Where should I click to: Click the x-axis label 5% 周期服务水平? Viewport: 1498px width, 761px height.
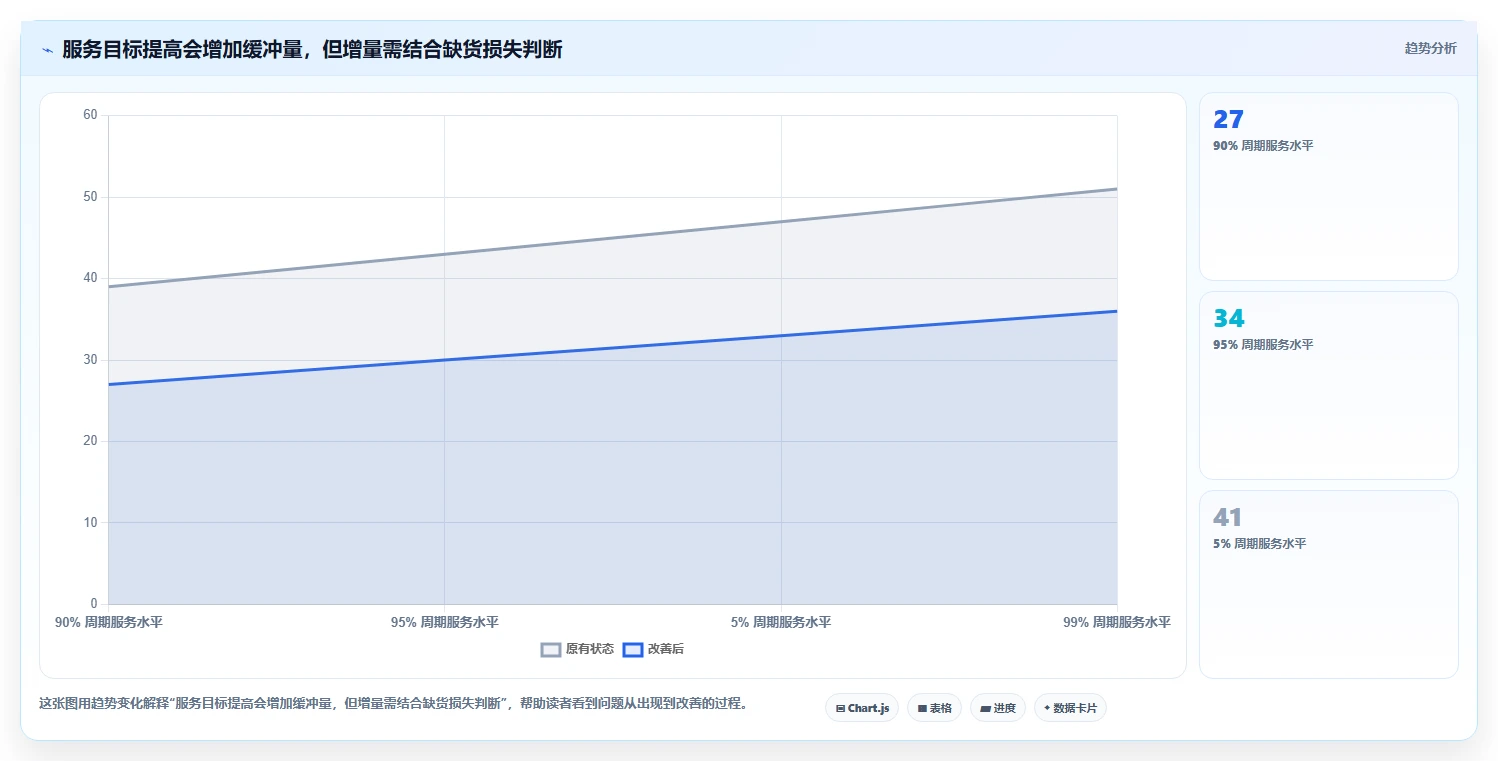[x=781, y=622]
